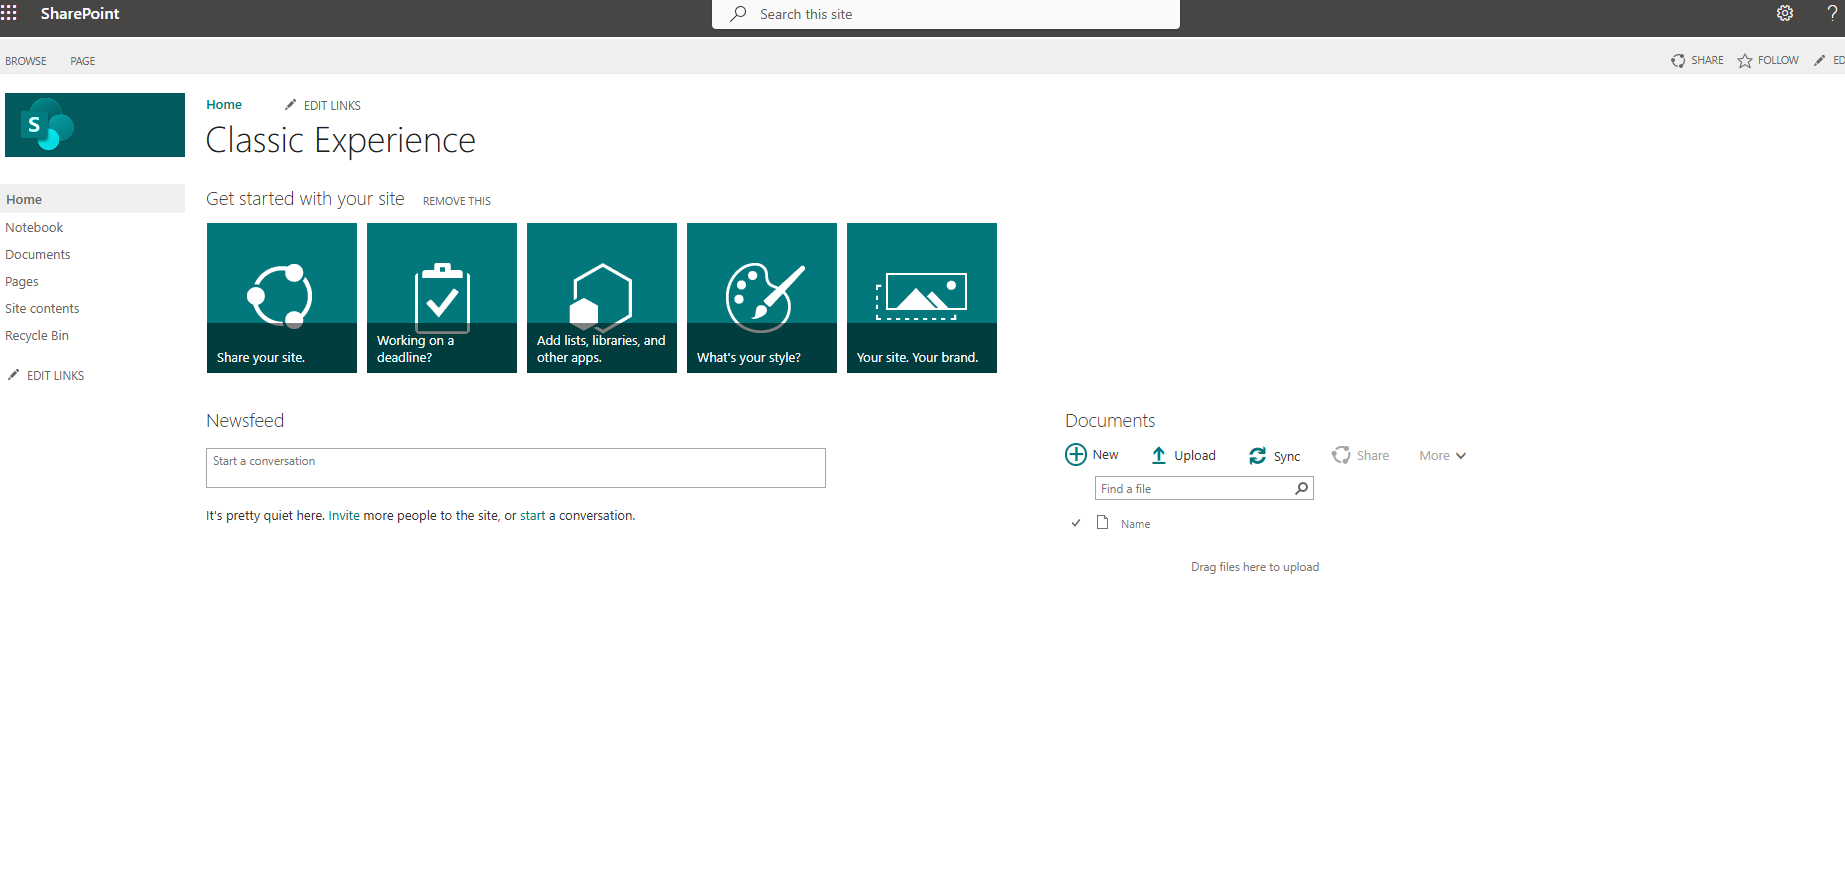
Task: Click the Sync label in Documents
Action: 1287,456
